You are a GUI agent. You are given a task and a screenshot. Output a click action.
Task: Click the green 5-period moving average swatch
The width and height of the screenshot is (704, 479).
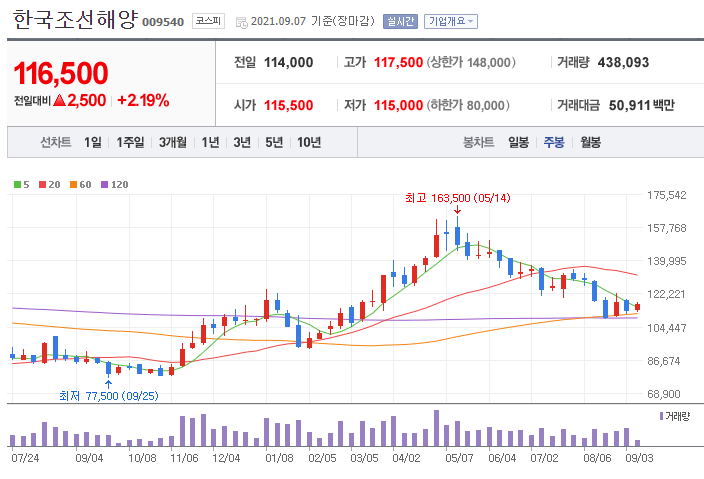pos(18,185)
